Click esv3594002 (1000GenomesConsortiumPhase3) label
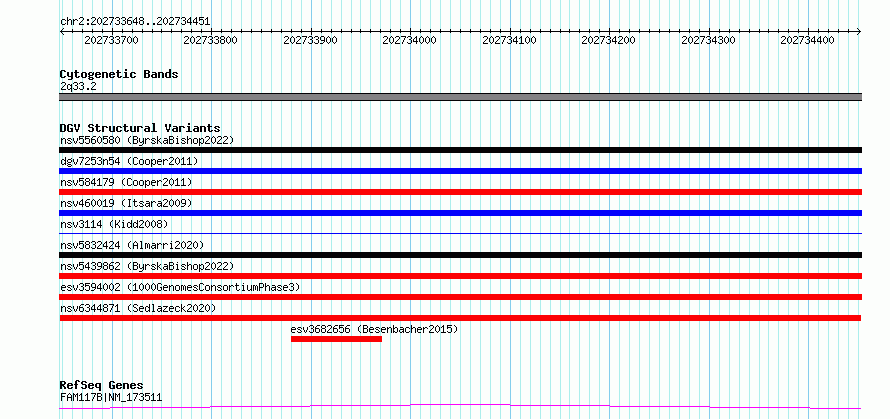The width and height of the screenshot is (890, 419). 180,287
